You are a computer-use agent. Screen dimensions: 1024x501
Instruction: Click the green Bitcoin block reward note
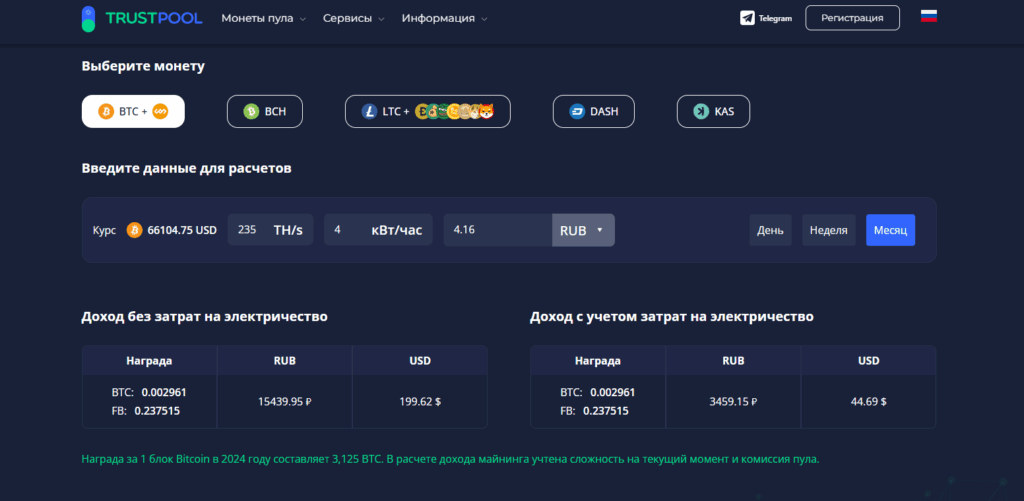pyautogui.click(x=450, y=459)
